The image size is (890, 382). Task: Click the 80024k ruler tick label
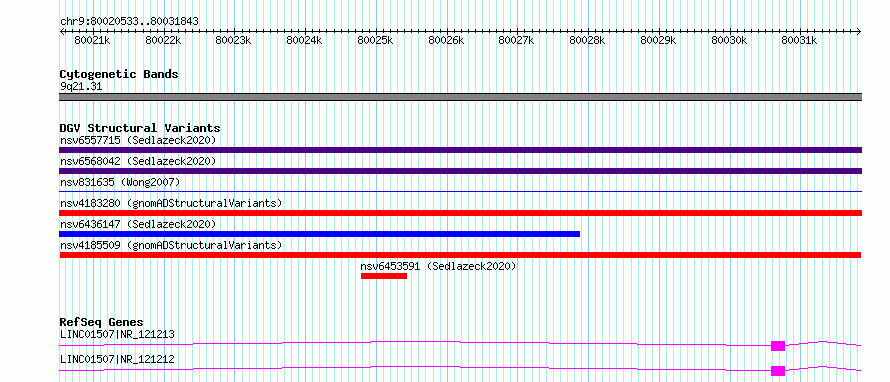(305, 41)
